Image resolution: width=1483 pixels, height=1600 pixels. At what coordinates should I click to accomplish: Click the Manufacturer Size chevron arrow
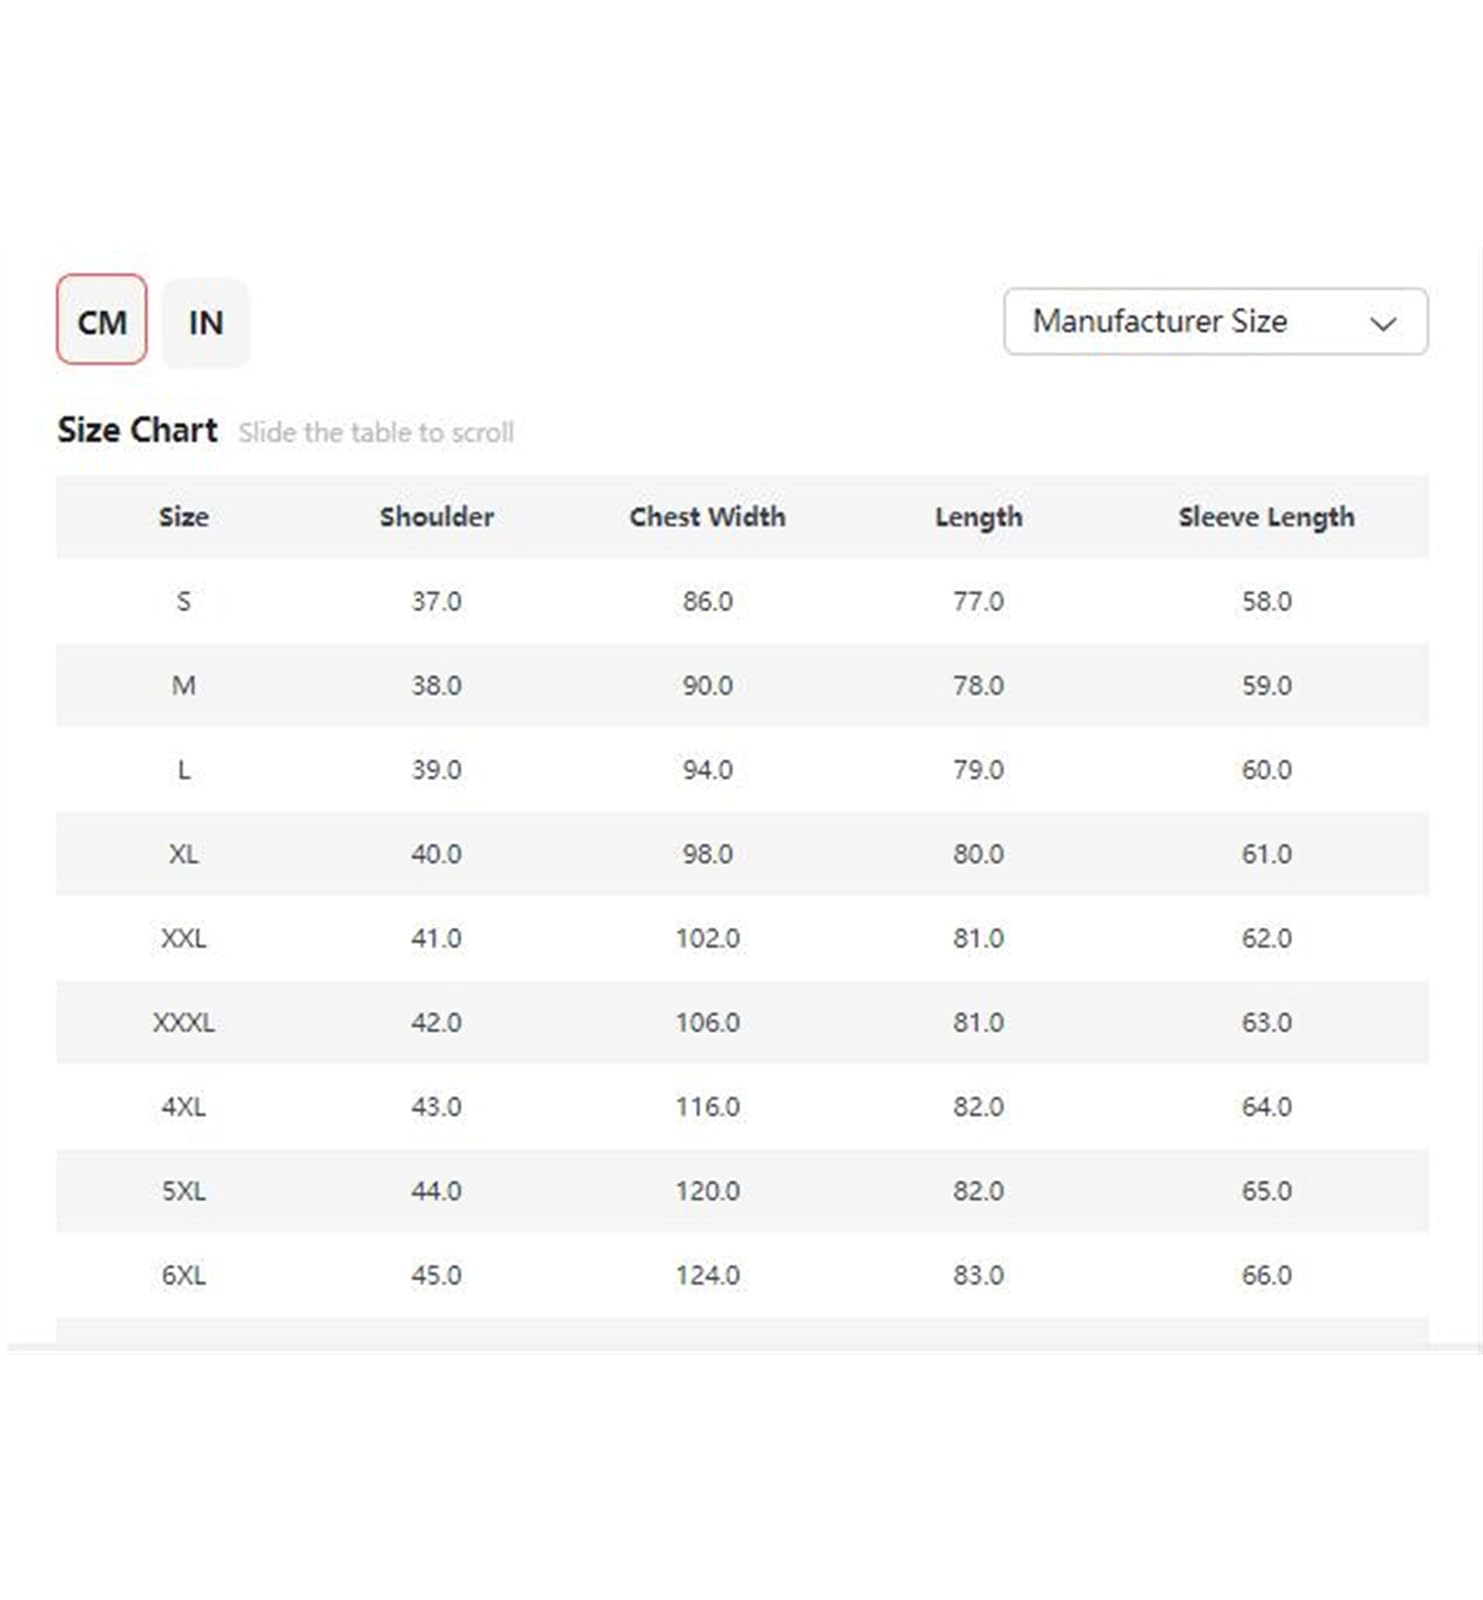pyautogui.click(x=1382, y=323)
